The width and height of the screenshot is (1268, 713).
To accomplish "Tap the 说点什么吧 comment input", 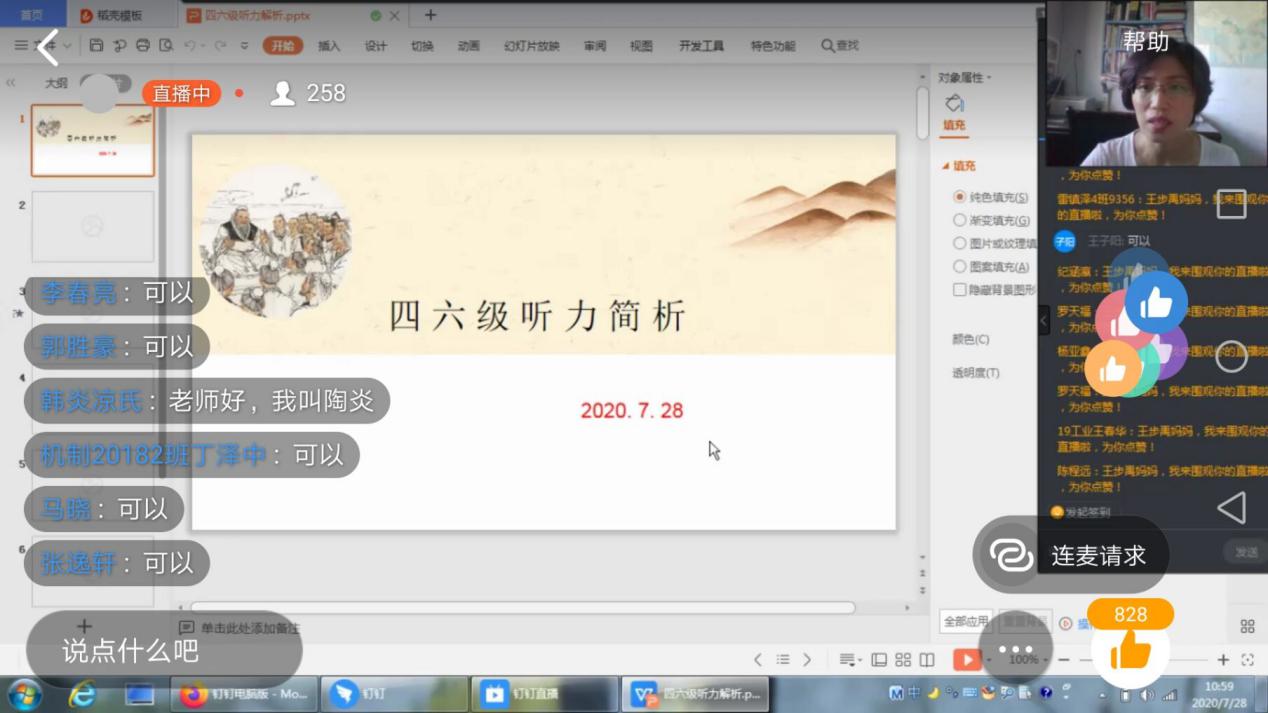I will pos(164,651).
